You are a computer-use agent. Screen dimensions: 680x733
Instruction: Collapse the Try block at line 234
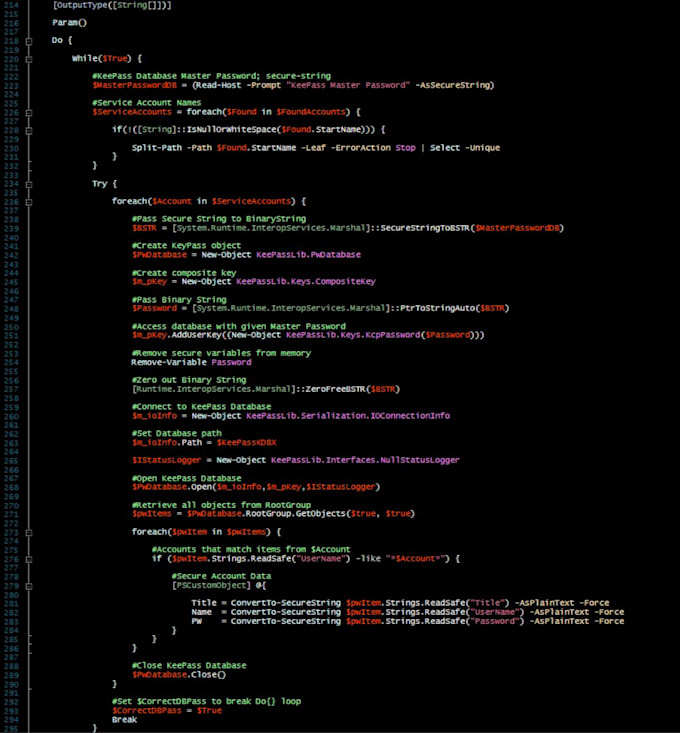coord(29,184)
